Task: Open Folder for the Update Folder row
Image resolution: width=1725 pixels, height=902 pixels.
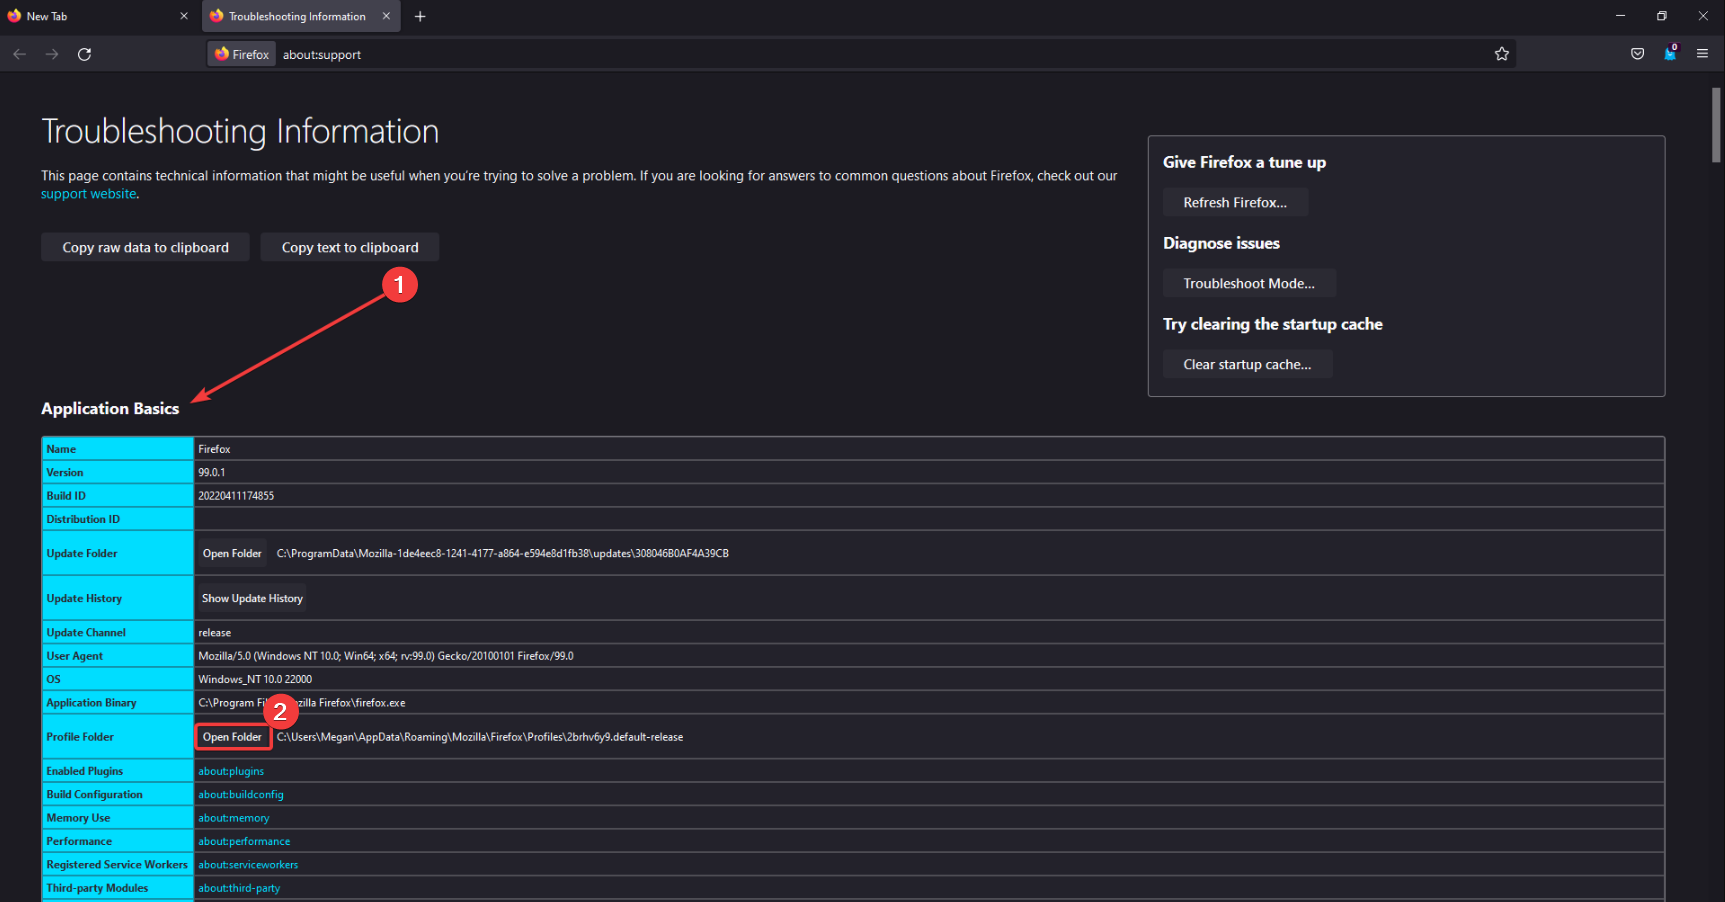Action: coord(232,553)
